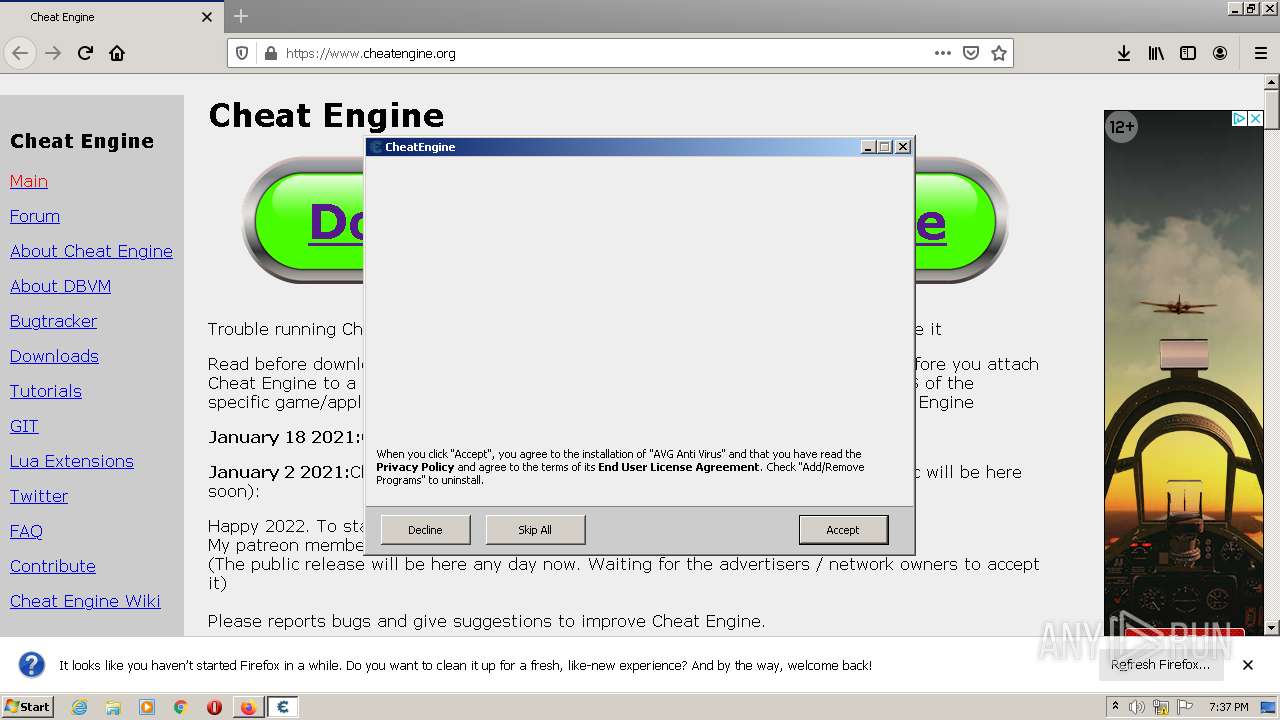This screenshot has width=1280, height=720.
Task: Close the CheatEngine installer dialog
Action: click(x=903, y=147)
